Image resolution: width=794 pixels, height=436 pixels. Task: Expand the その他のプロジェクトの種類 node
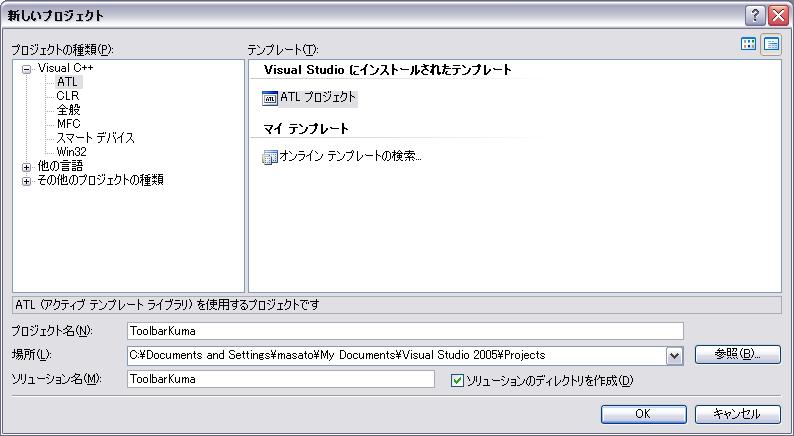point(27,181)
